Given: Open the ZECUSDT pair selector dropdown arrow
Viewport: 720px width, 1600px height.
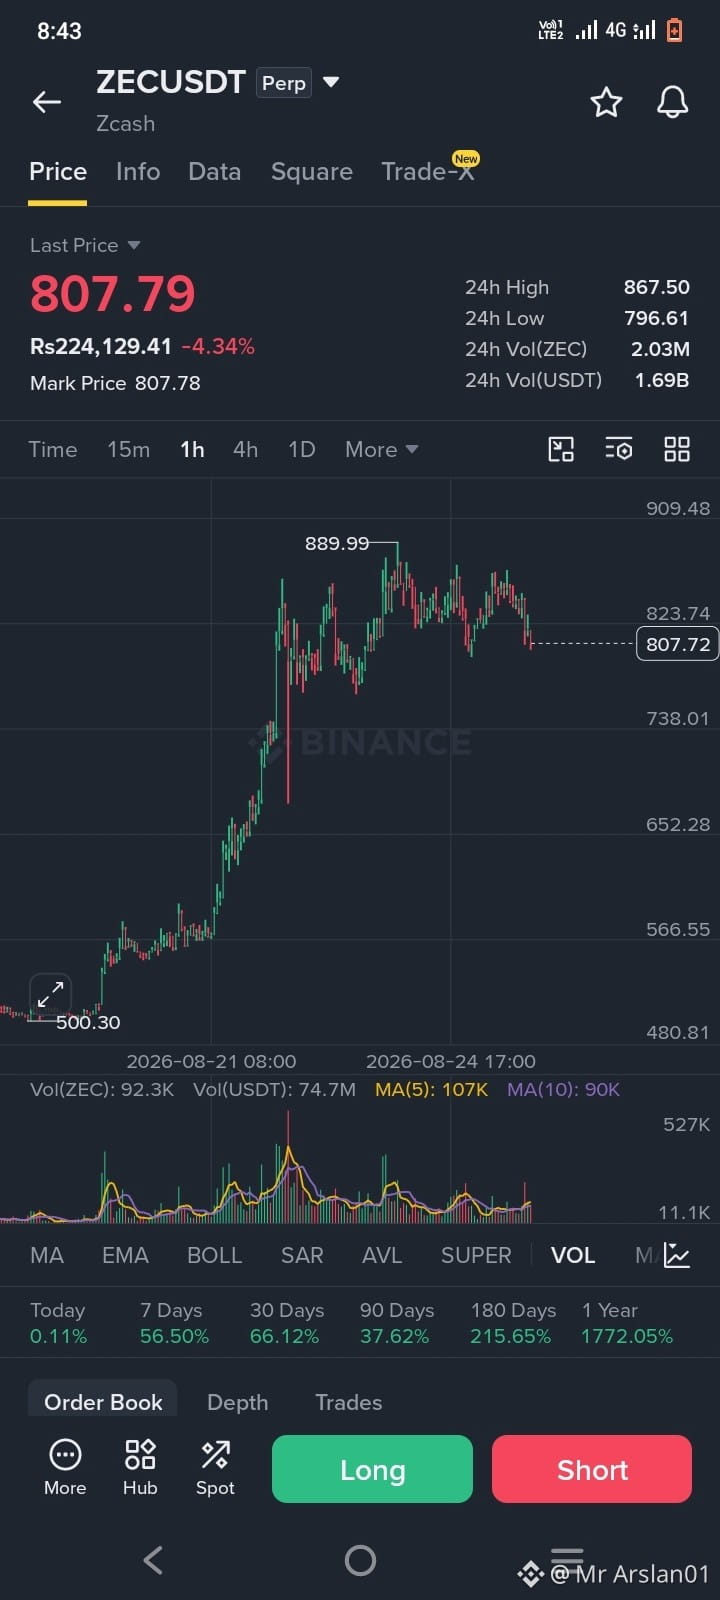Looking at the screenshot, I should 331,82.
